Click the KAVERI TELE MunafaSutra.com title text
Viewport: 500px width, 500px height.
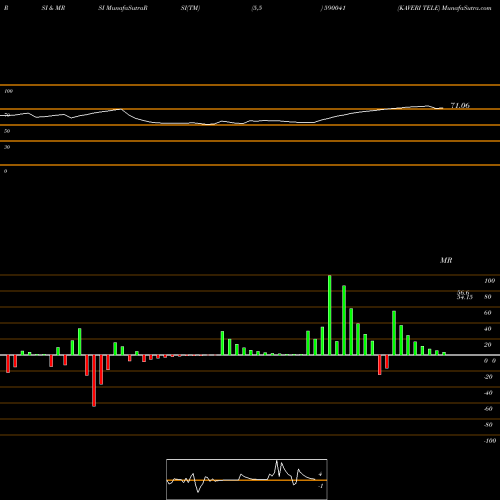coord(444,8)
